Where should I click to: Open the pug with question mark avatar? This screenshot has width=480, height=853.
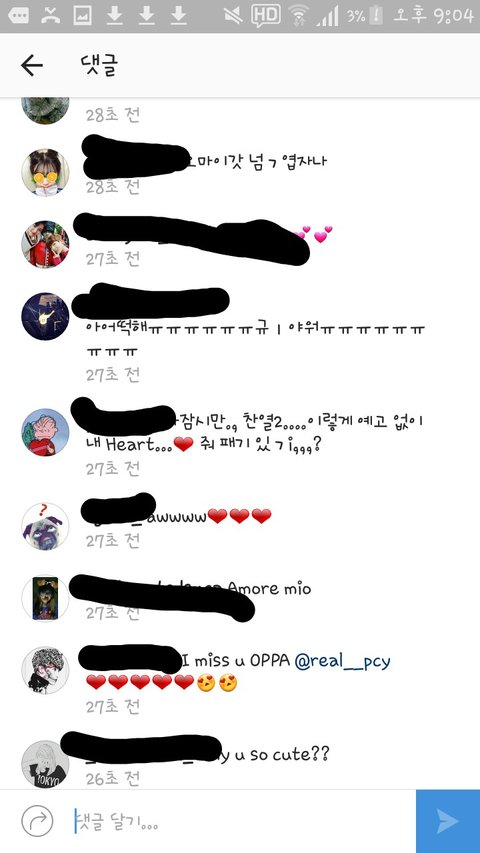coord(45,526)
